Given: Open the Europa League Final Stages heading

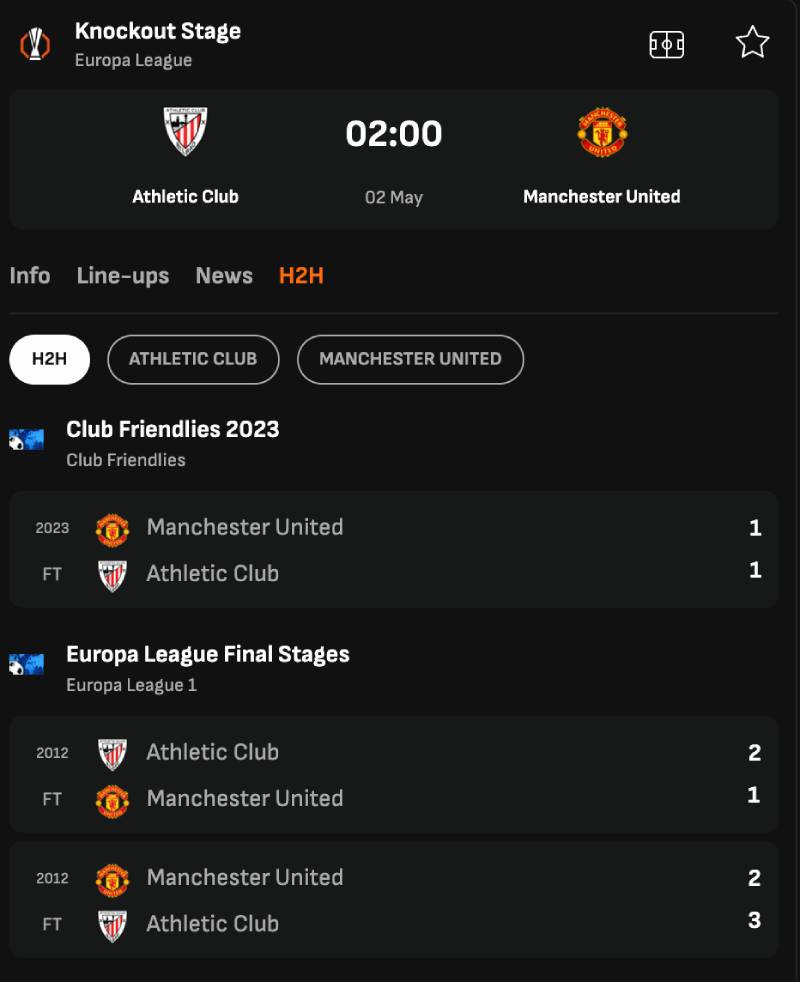Looking at the screenshot, I should (x=208, y=654).
